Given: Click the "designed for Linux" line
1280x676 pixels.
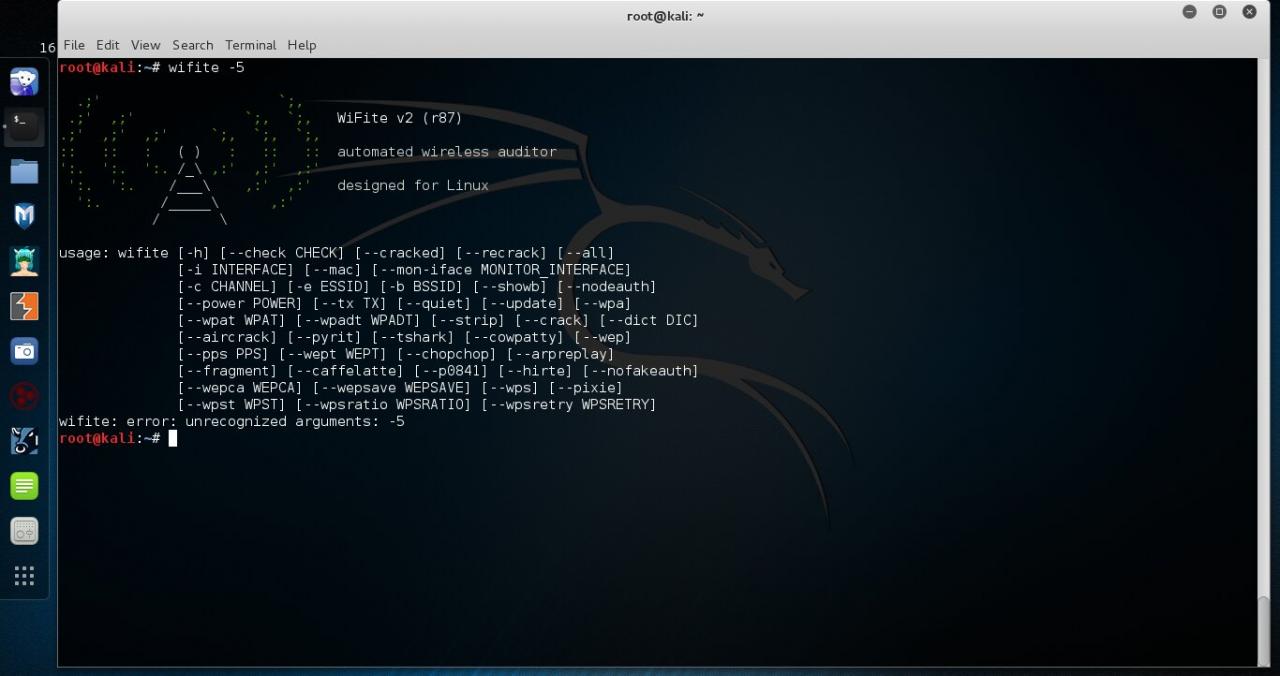Looking at the screenshot, I should click(413, 185).
